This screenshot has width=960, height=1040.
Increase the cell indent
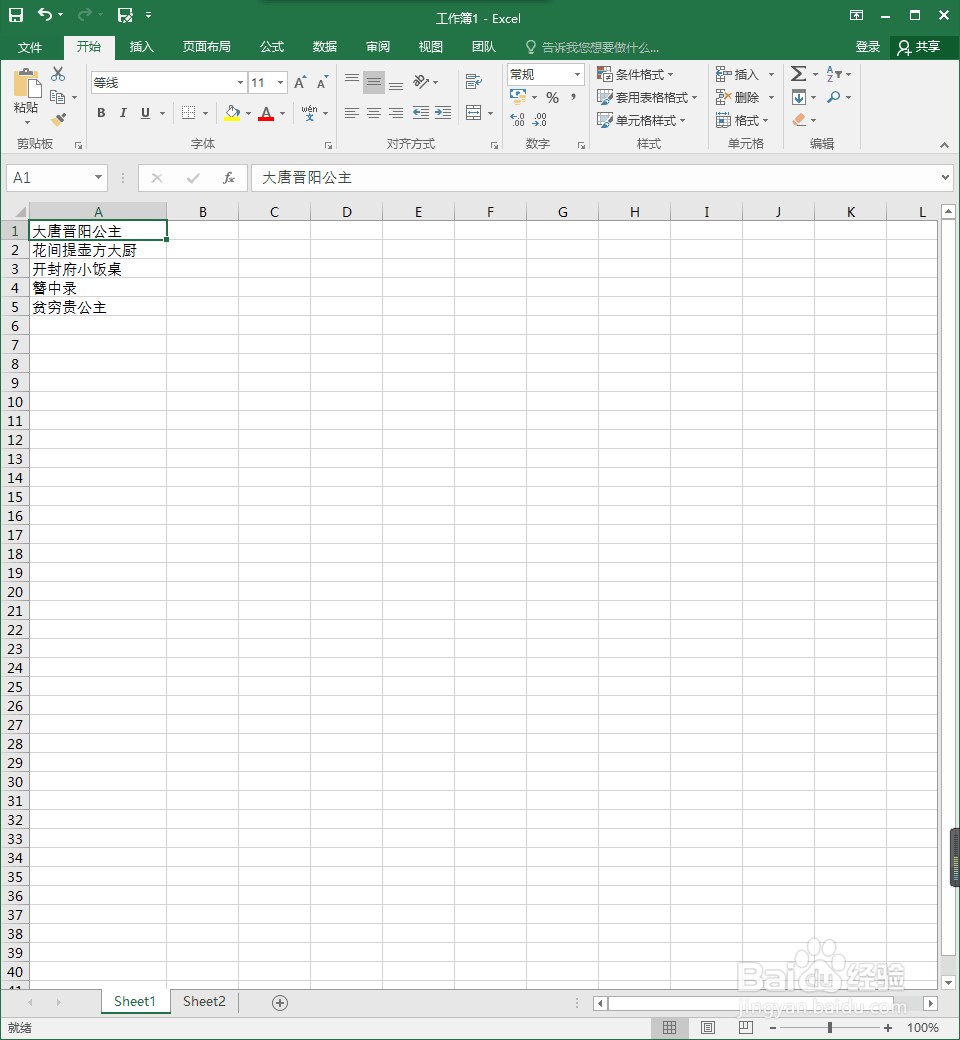click(x=443, y=113)
